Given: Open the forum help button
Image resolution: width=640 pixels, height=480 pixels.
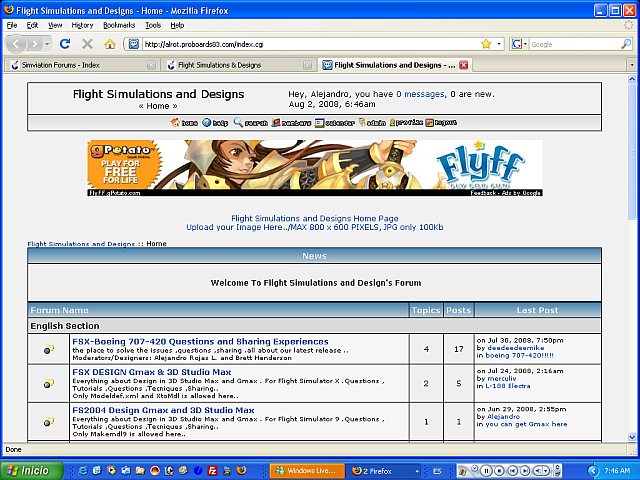Looking at the screenshot, I should coord(215,122).
